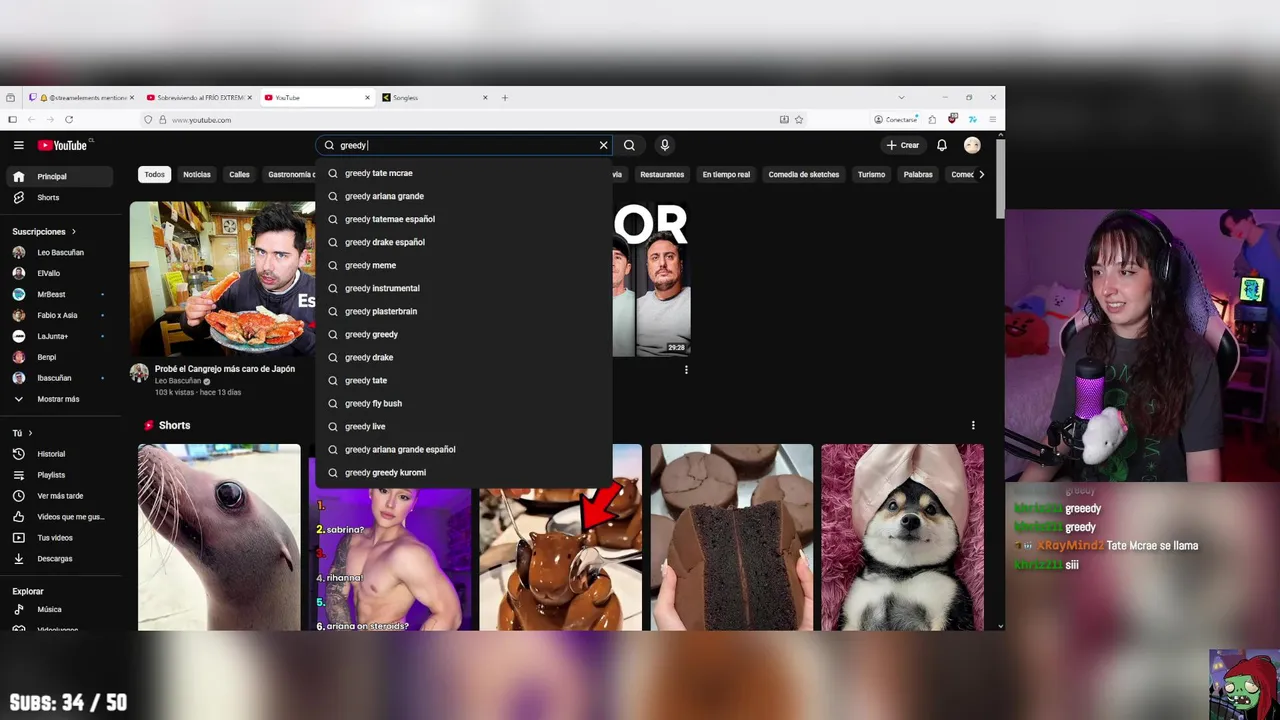Clear the search box with the X
Screen dimensions: 1280x720
603,145
